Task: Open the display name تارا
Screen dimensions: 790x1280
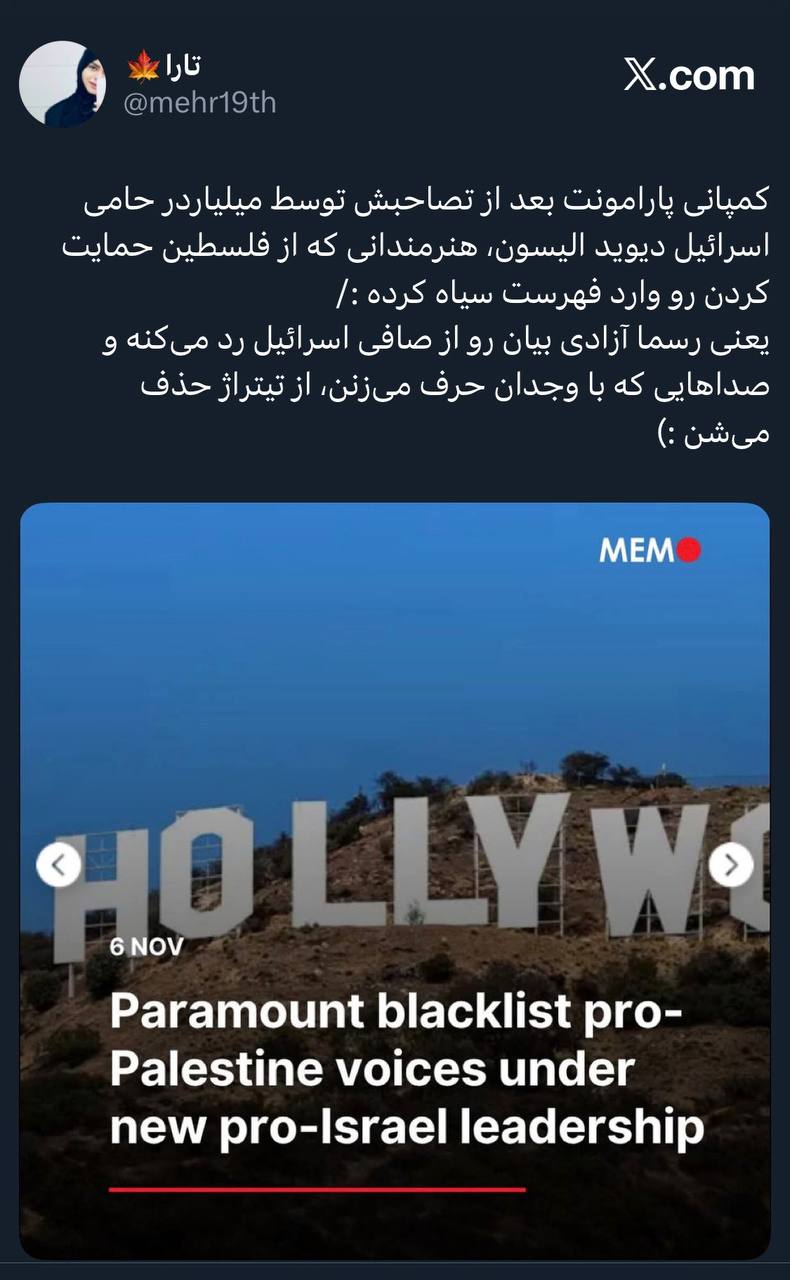Action: click(182, 67)
